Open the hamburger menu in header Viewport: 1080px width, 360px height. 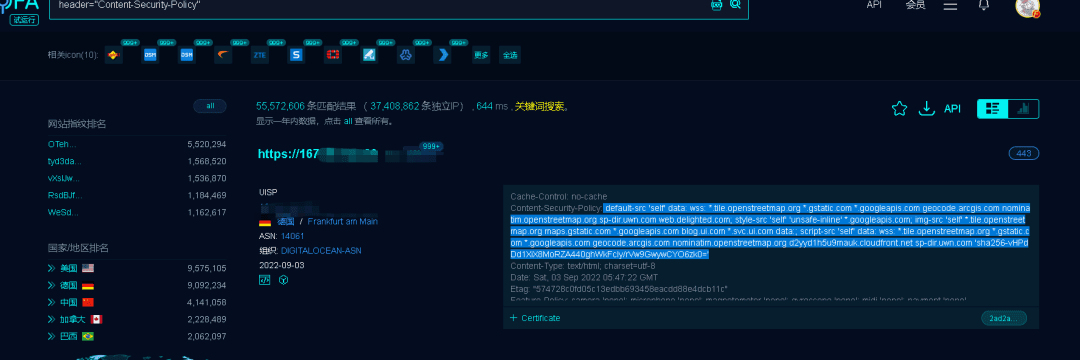951,6
